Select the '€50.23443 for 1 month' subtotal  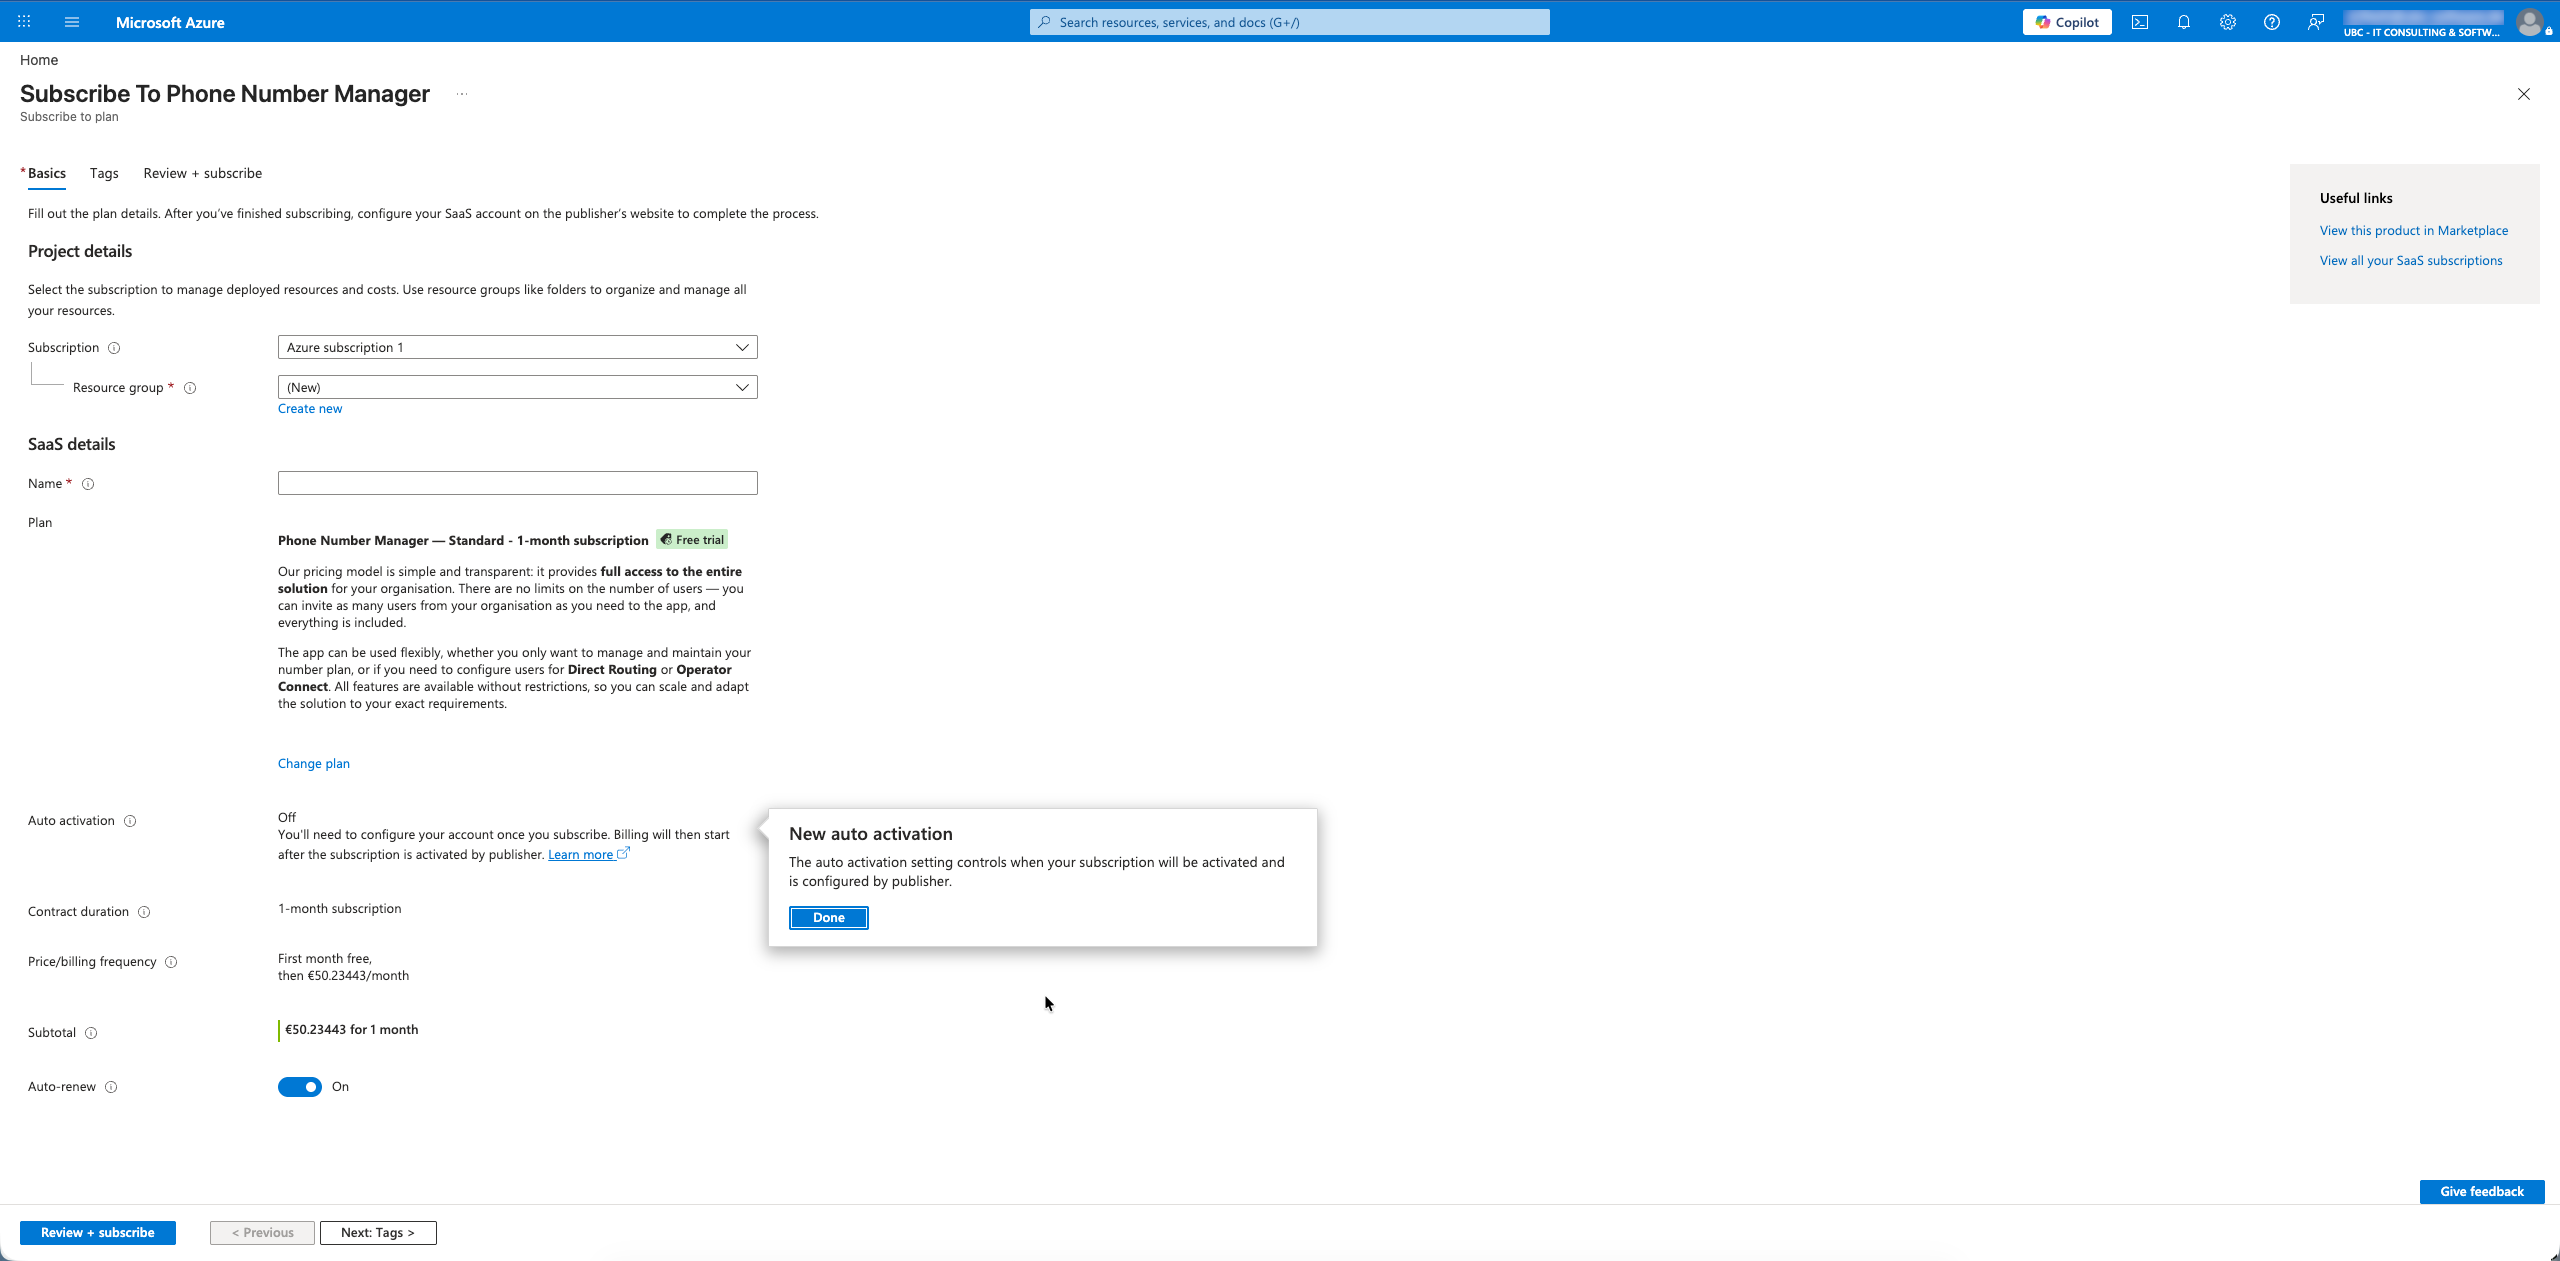352,1030
